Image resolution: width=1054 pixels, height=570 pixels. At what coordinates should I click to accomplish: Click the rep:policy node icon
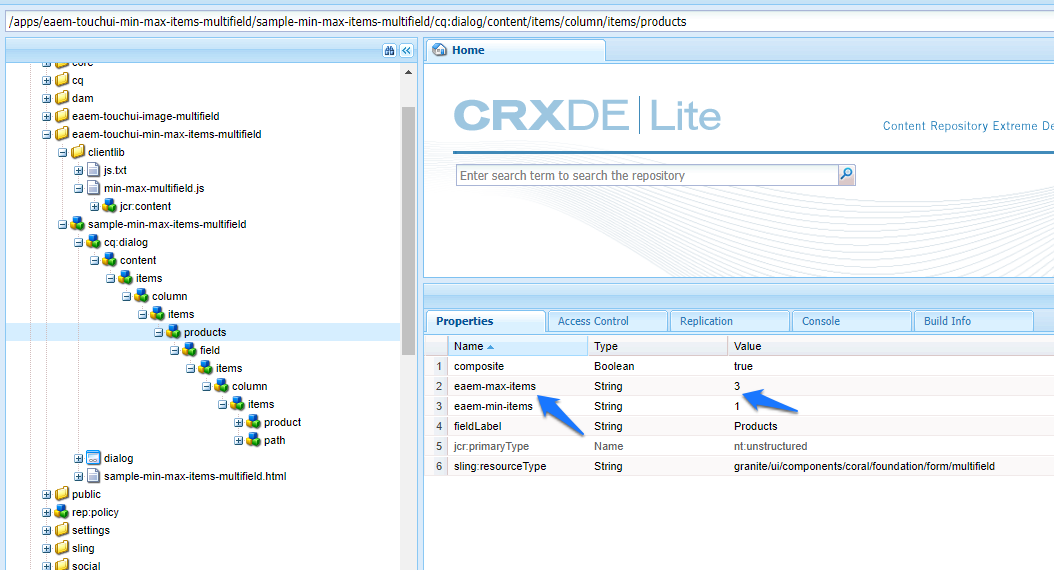coord(63,512)
